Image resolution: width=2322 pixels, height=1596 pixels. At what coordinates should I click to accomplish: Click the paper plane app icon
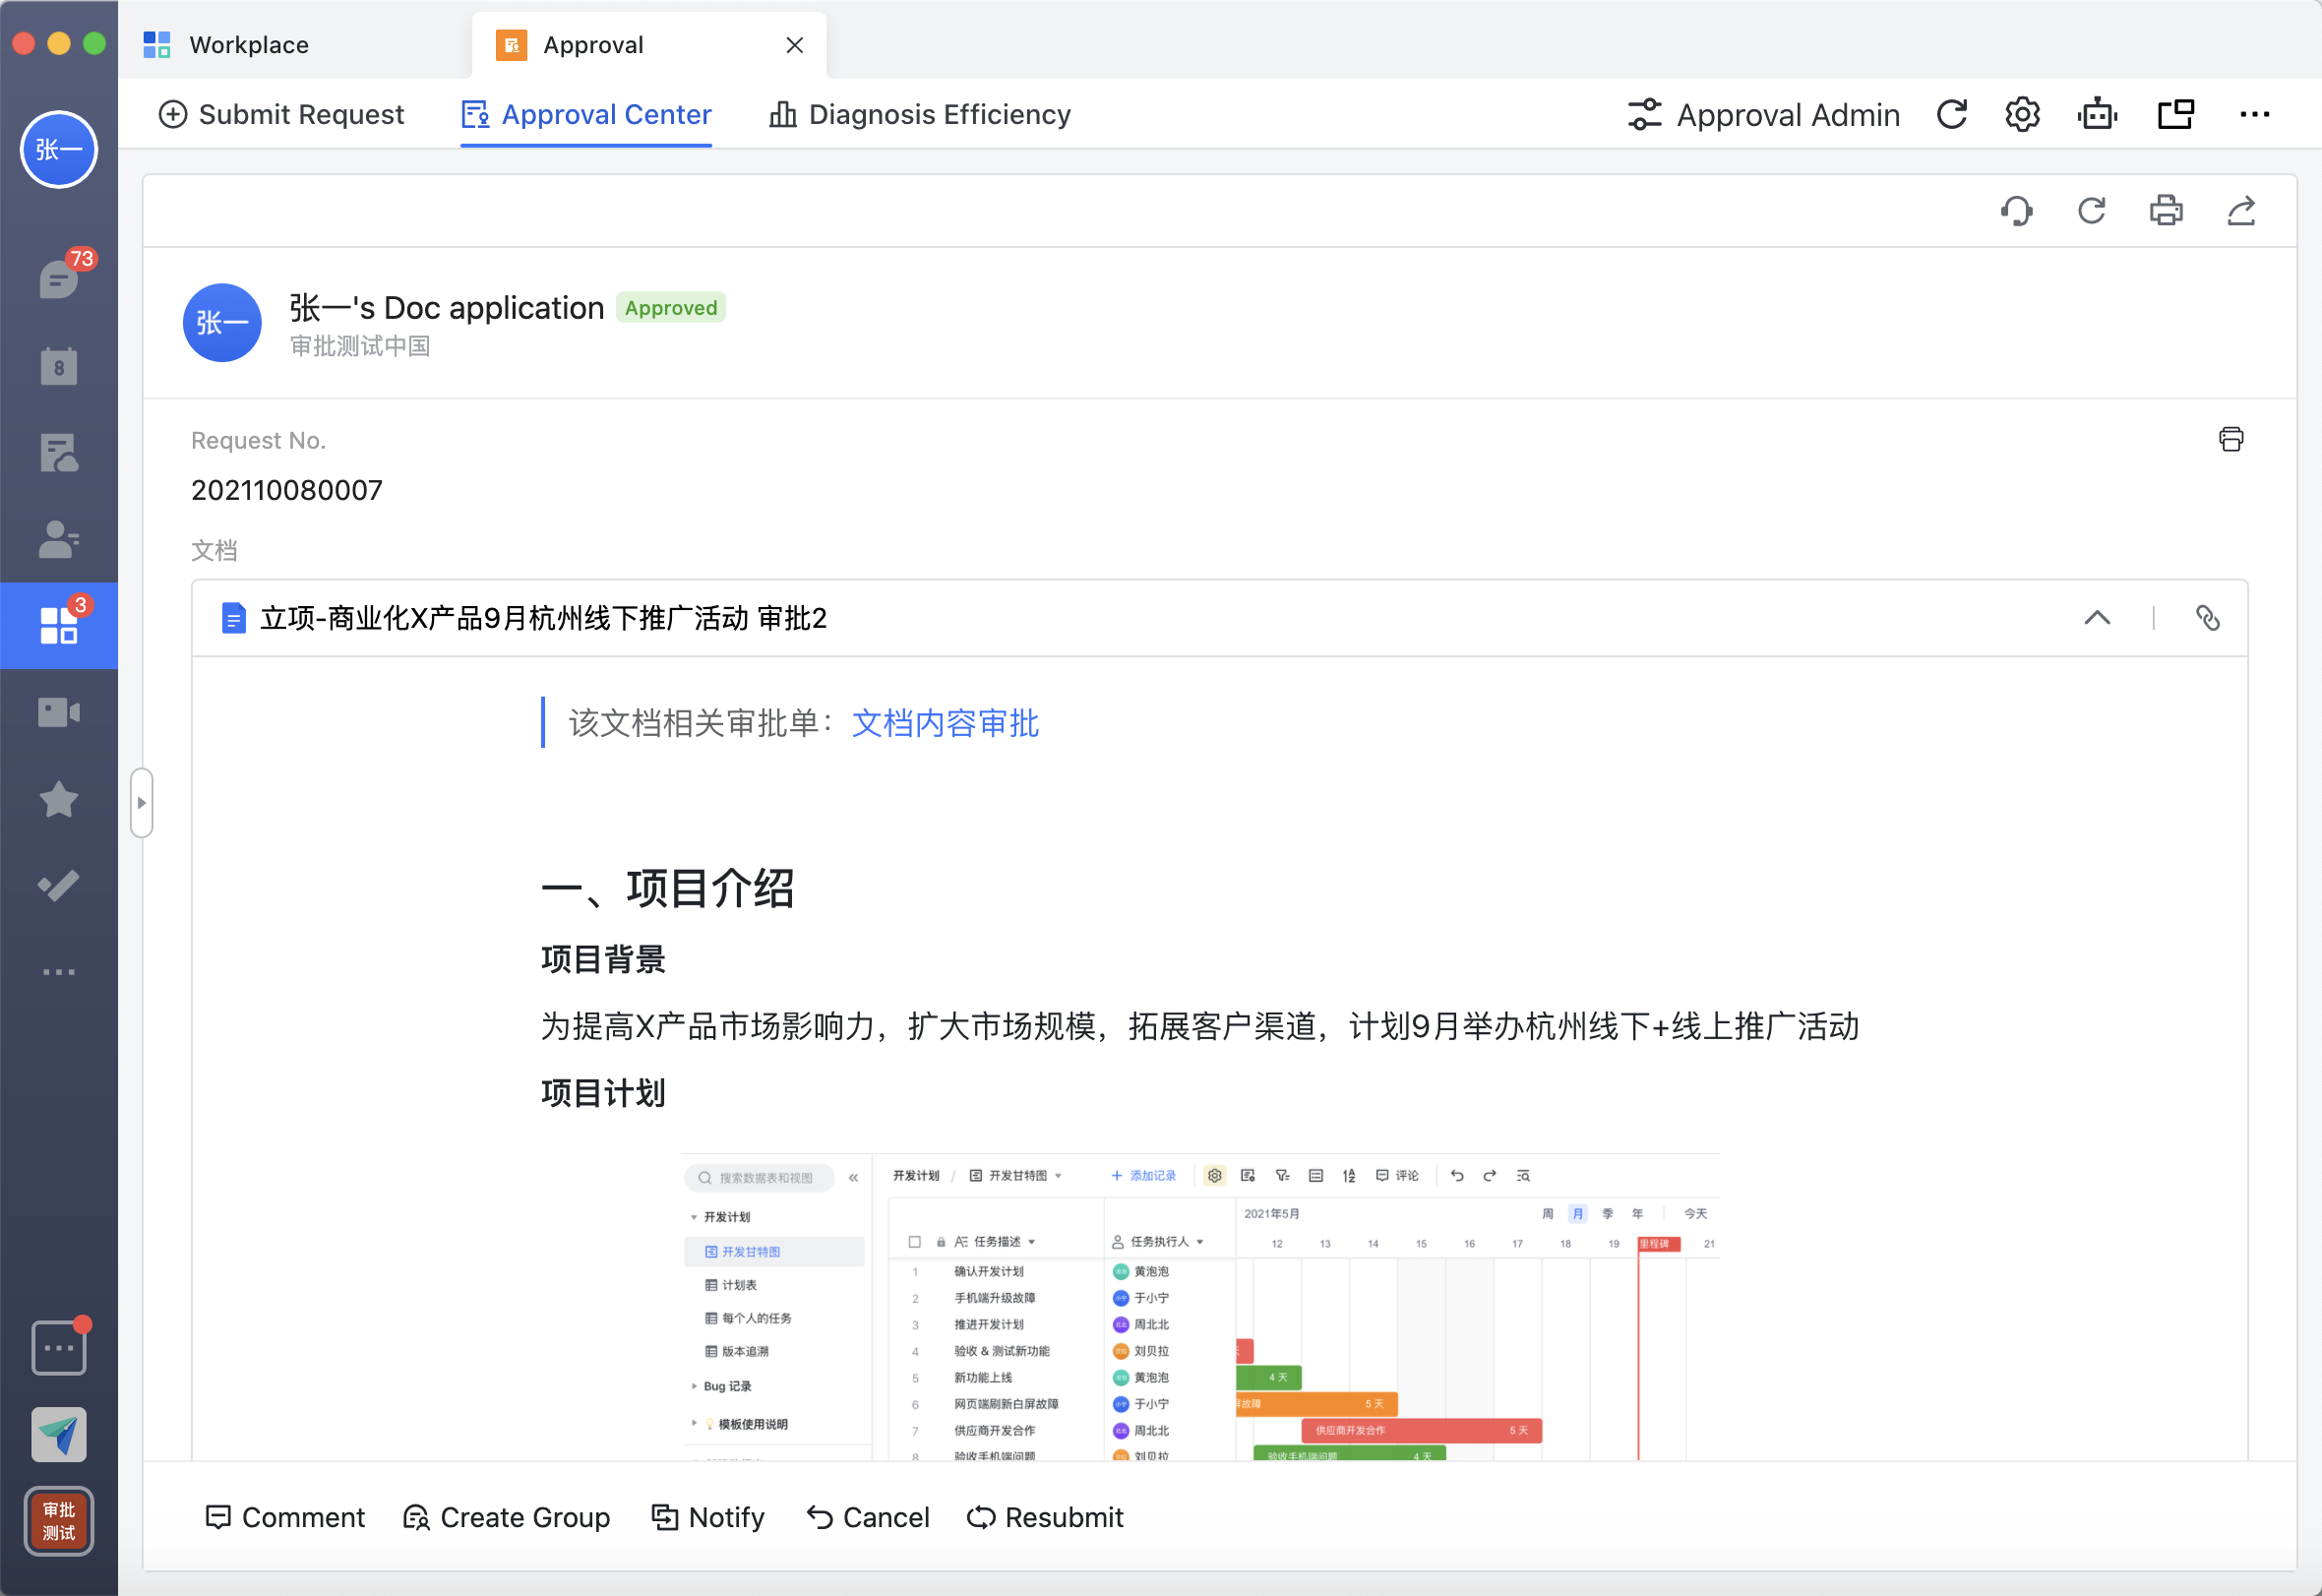[59, 1434]
